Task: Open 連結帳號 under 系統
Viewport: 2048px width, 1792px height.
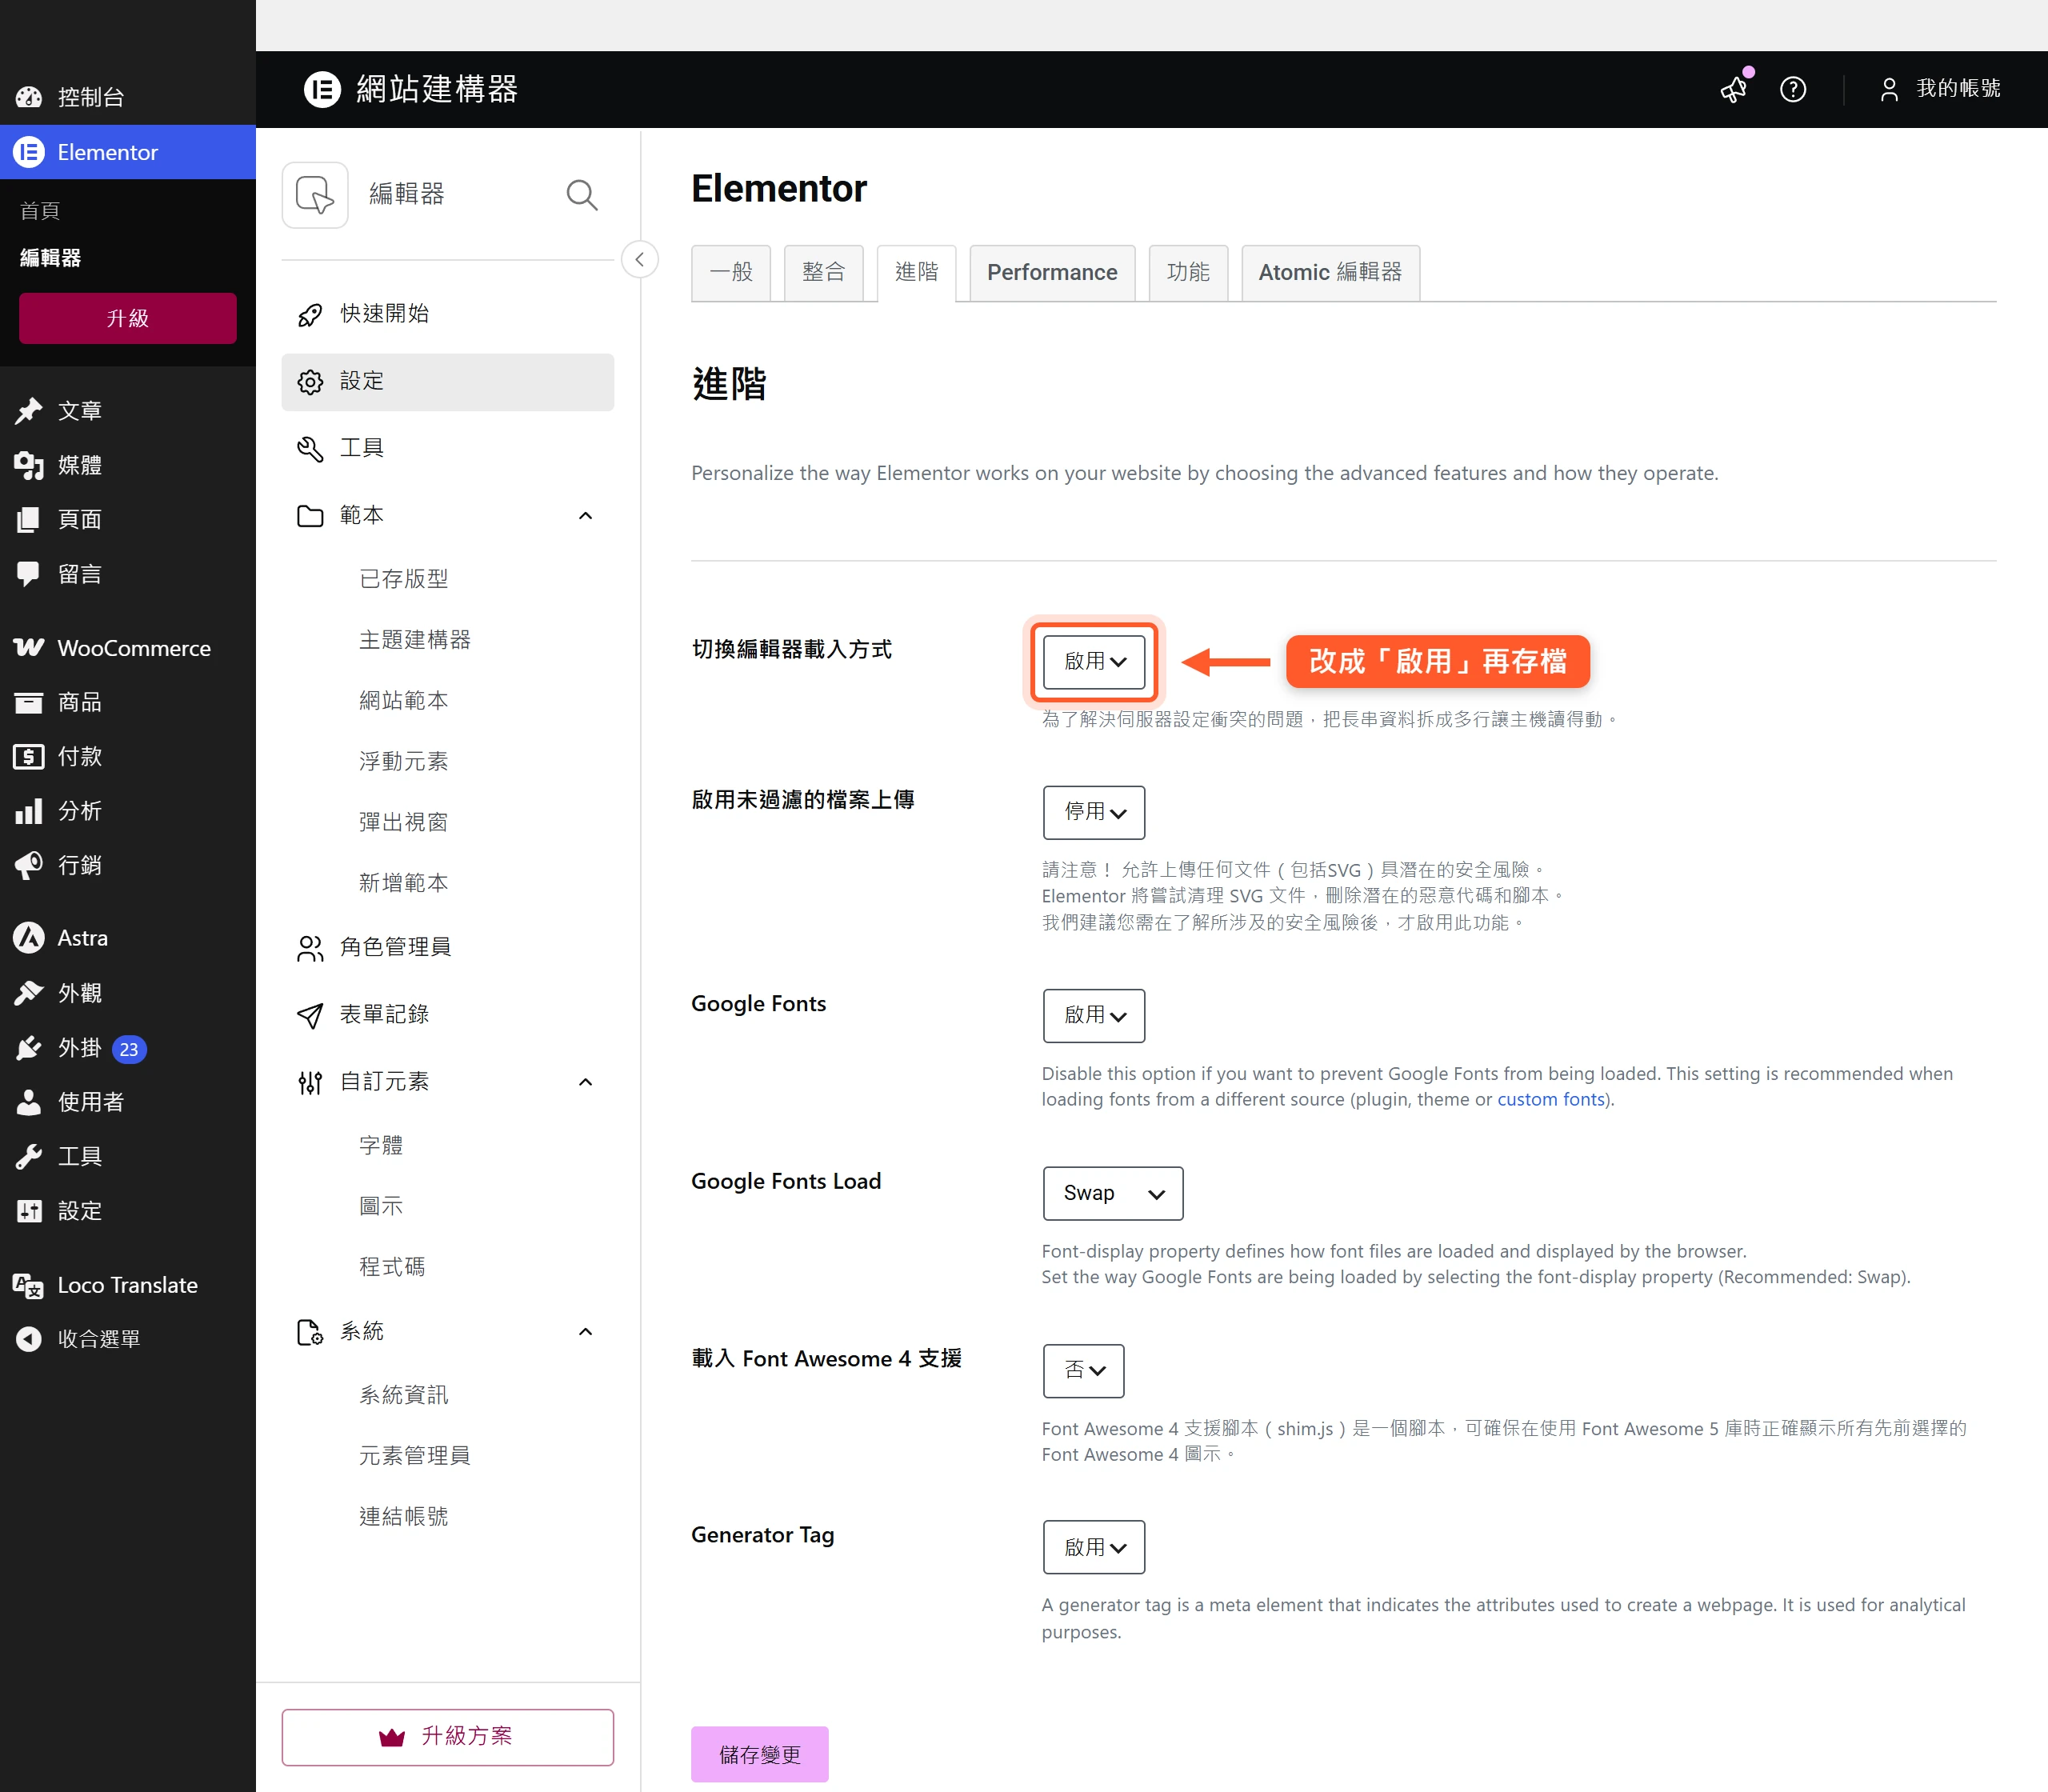Action: 404,1517
